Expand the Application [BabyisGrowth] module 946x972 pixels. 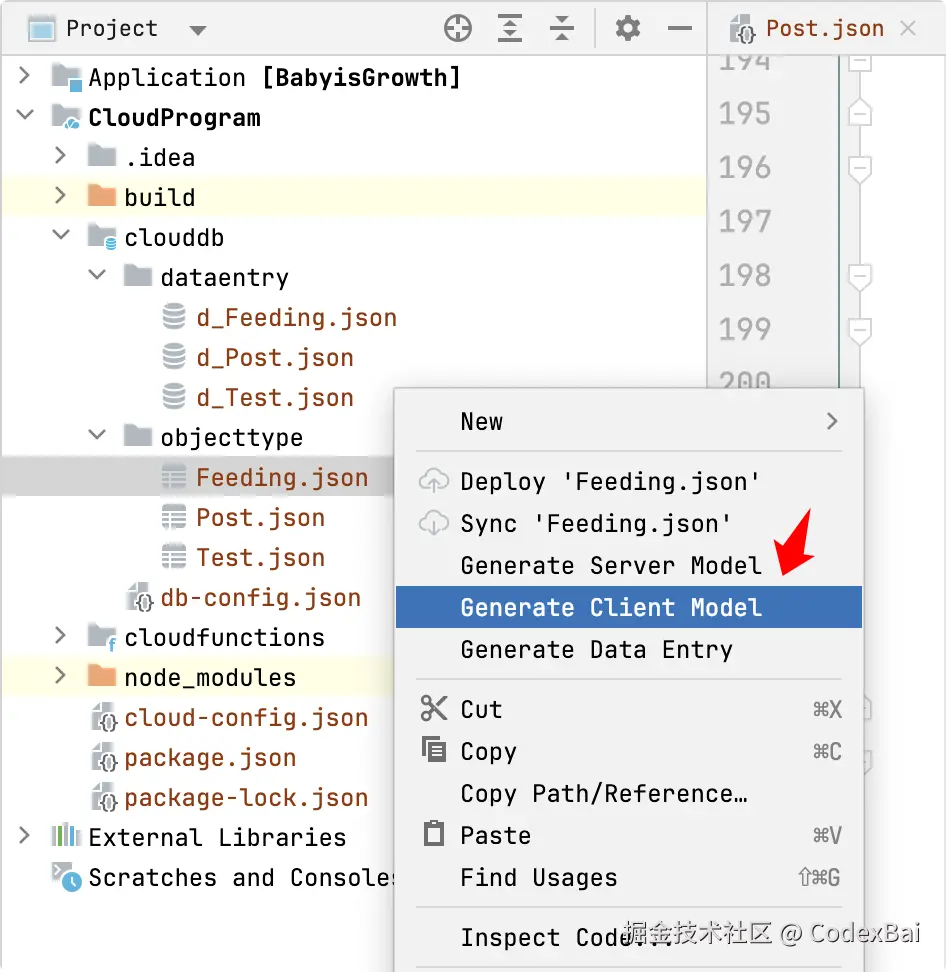26,76
